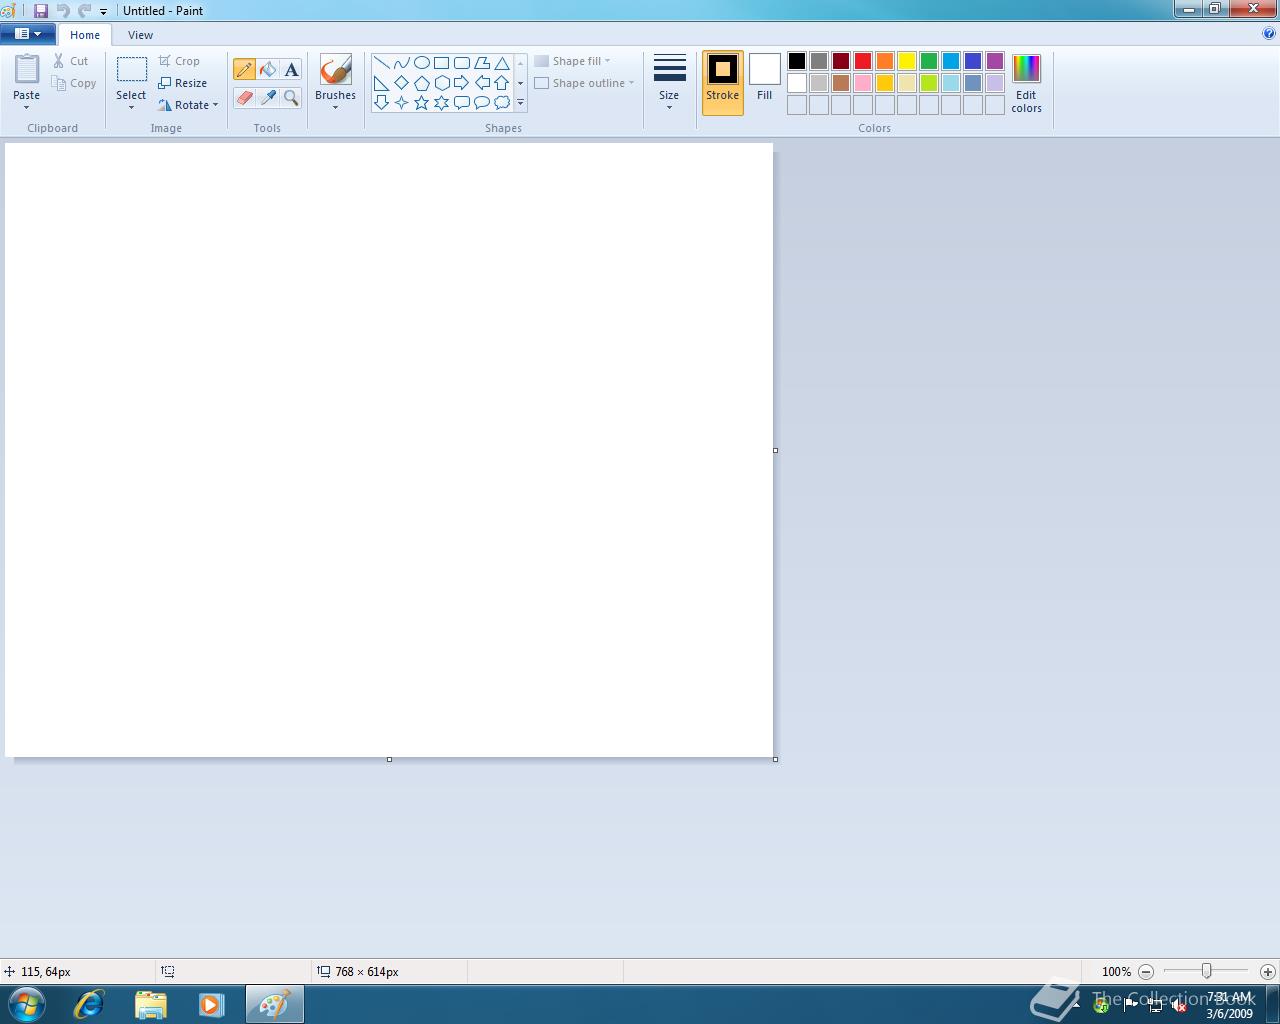Open the Shape outline dropdown
1280x1024 pixels.
[x=584, y=83]
